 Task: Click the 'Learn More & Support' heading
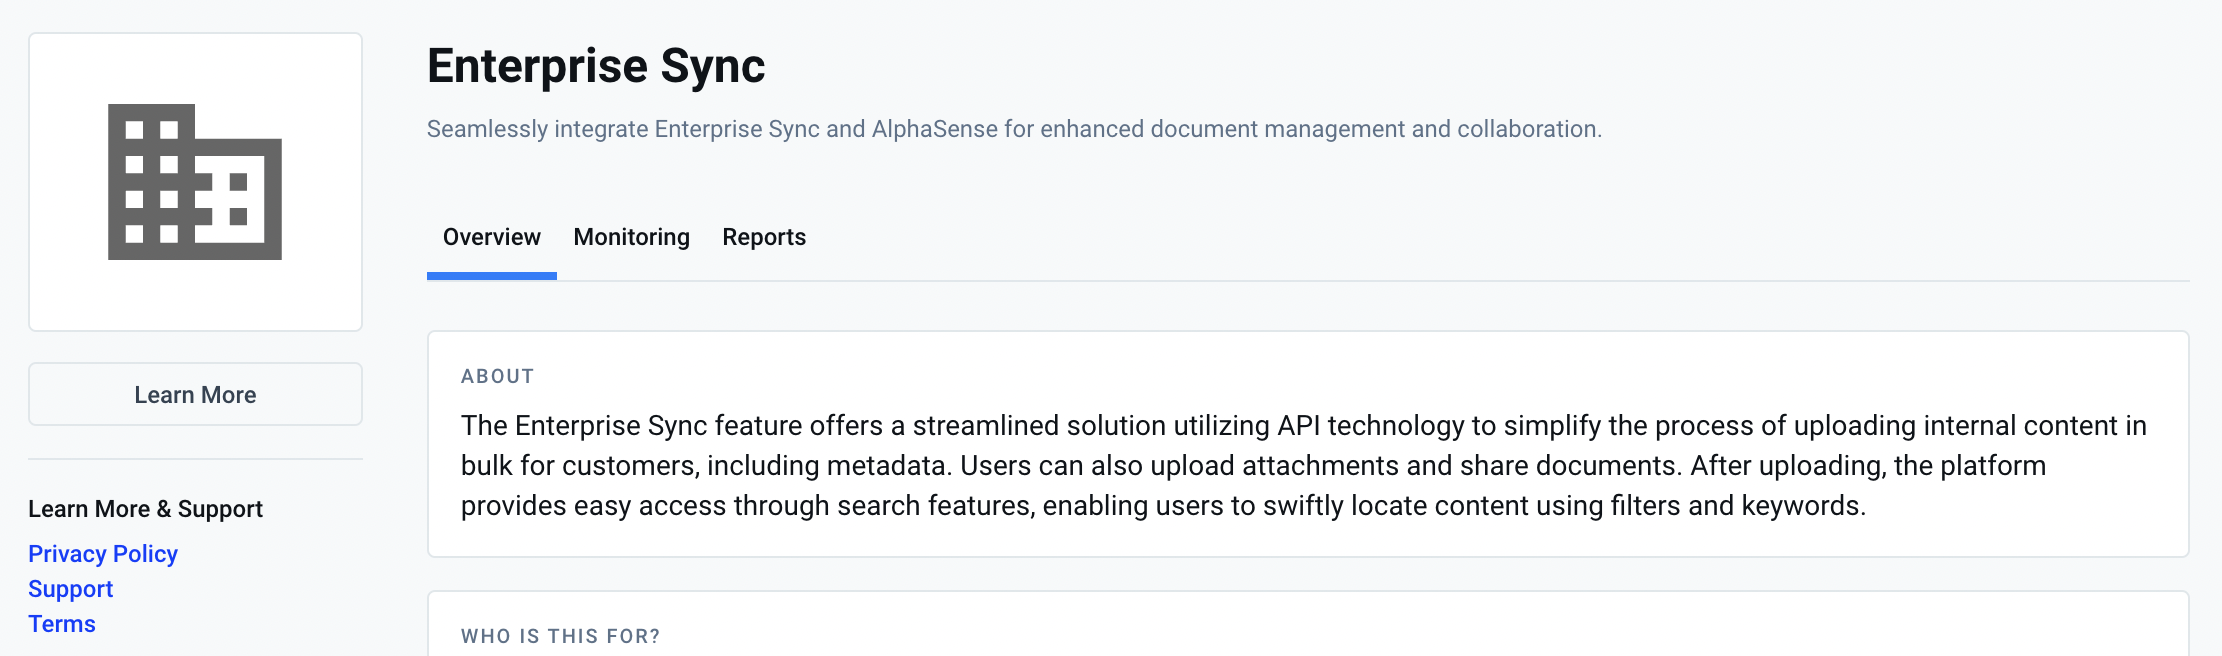click(x=146, y=509)
